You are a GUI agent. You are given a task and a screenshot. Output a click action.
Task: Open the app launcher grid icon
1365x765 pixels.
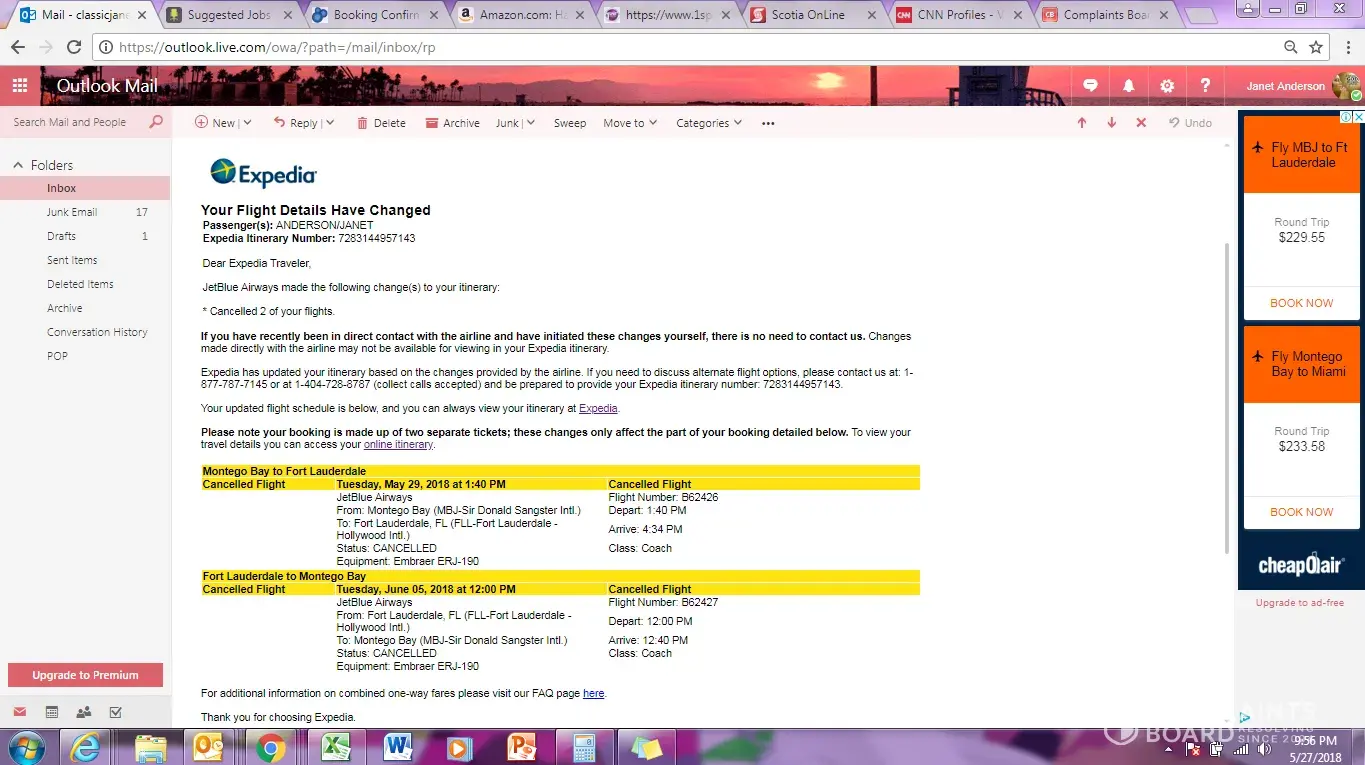coord(20,86)
